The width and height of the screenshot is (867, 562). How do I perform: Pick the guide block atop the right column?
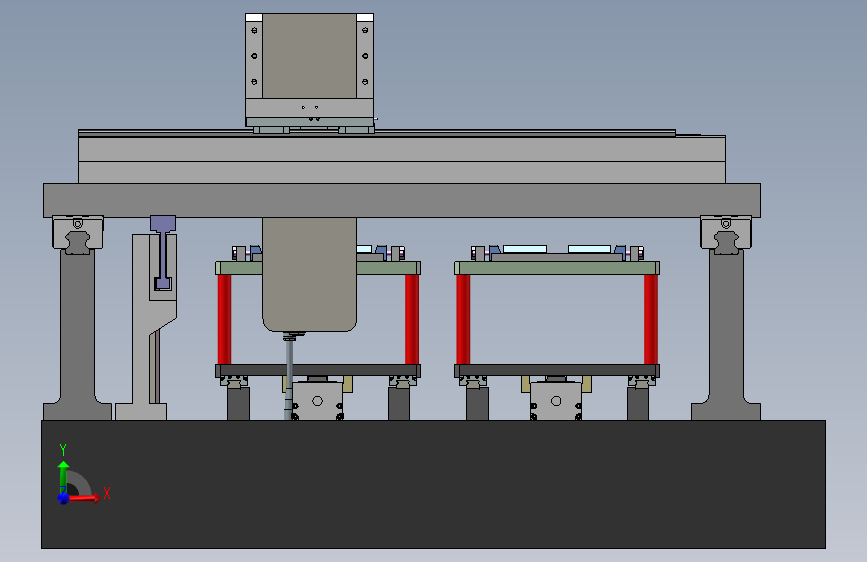coord(726,234)
